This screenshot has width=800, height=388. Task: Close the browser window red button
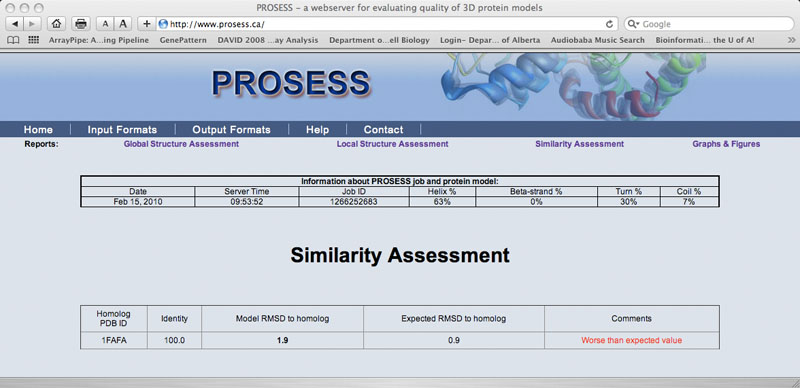click(x=11, y=8)
